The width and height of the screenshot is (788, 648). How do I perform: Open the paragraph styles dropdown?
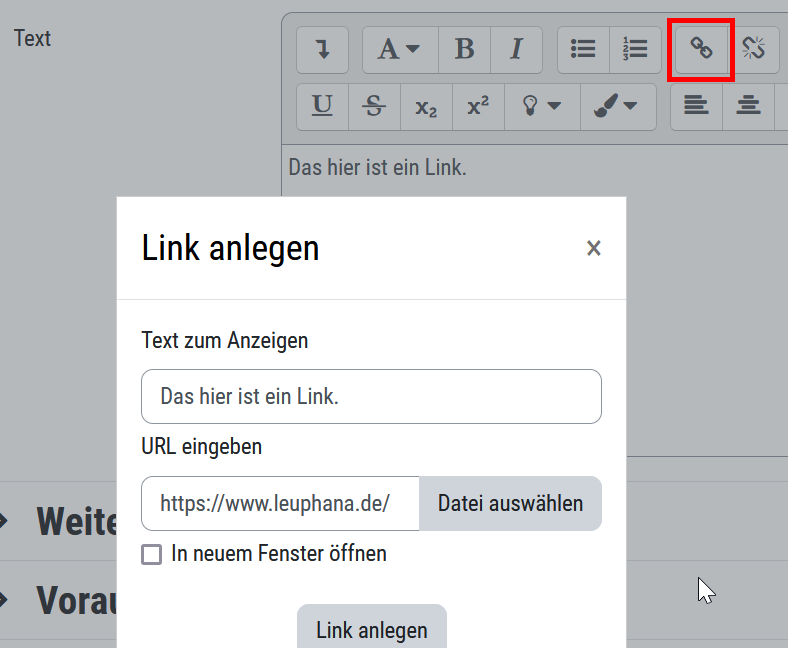399,50
